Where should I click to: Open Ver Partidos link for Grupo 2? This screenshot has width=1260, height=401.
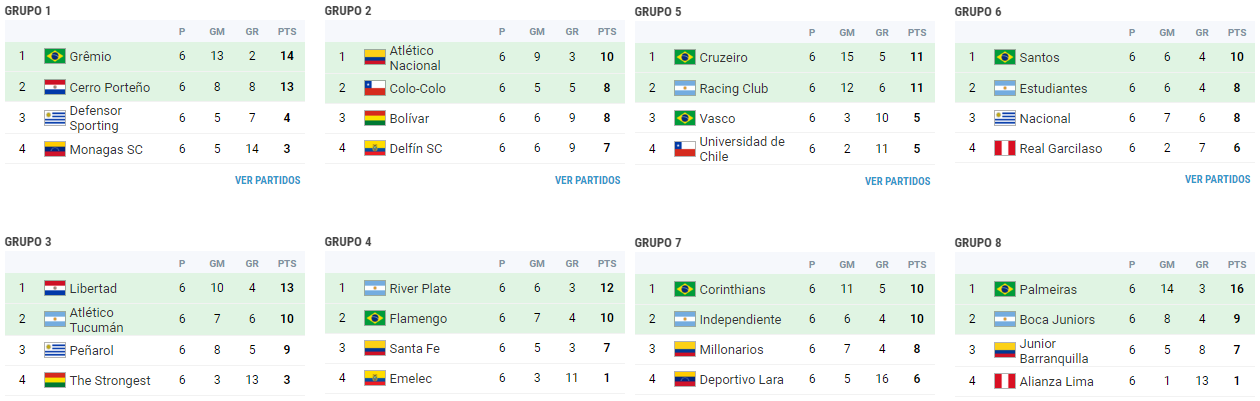tap(587, 181)
